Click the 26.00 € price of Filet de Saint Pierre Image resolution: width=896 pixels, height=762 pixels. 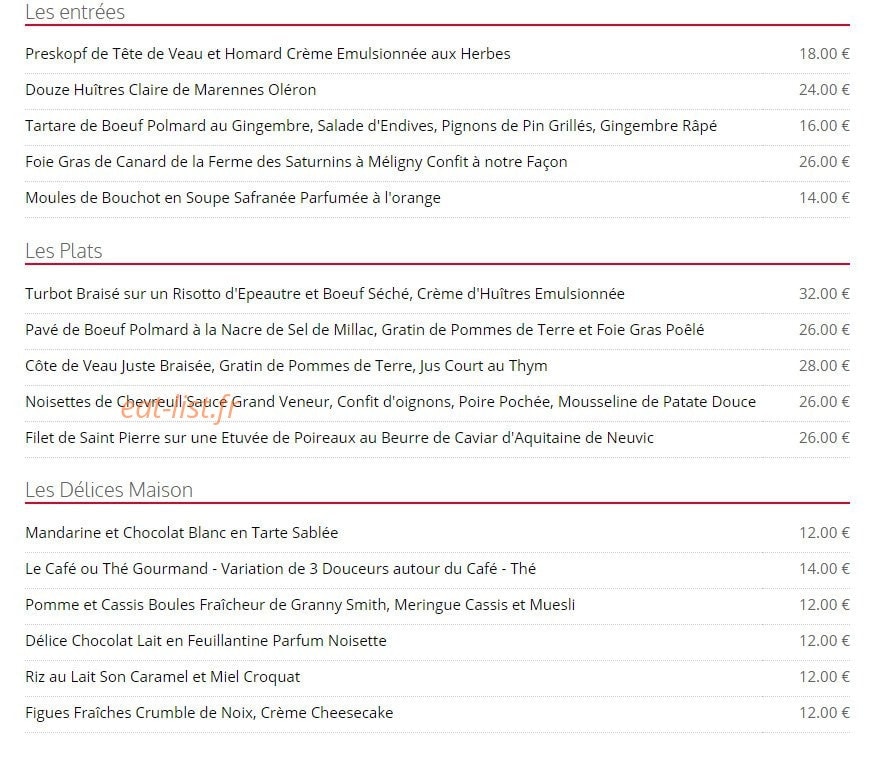tap(824, 438)
